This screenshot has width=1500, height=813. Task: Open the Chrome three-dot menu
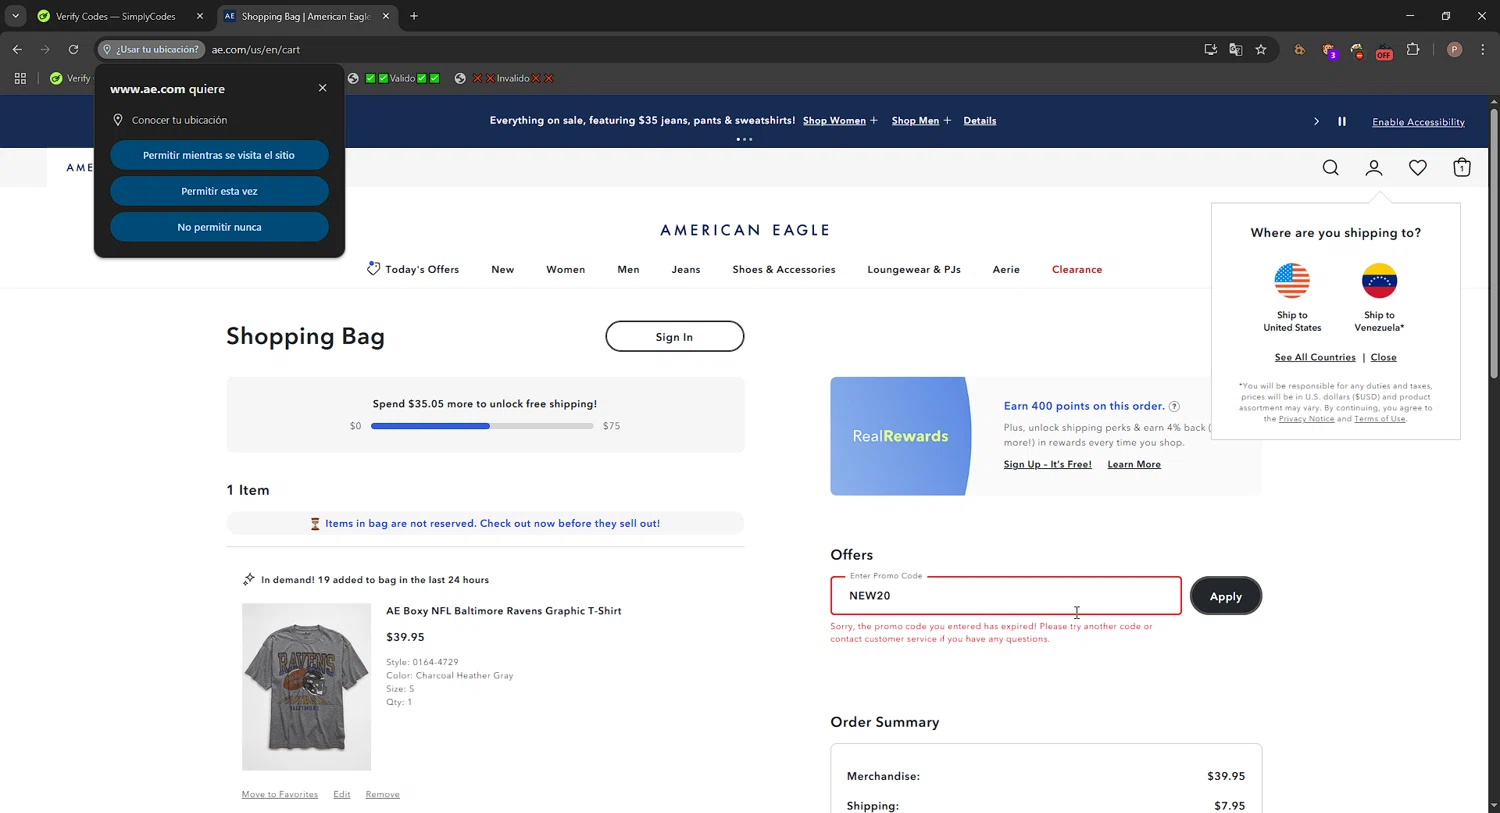1482,49
